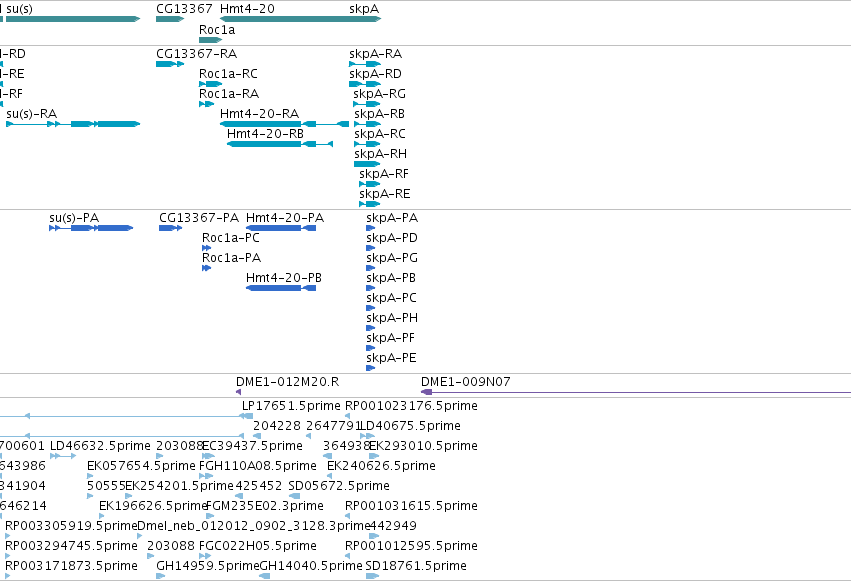Screen dimensions: 851x581
Task: Select the skpA-RG transcript label
Action: (379, 94)
